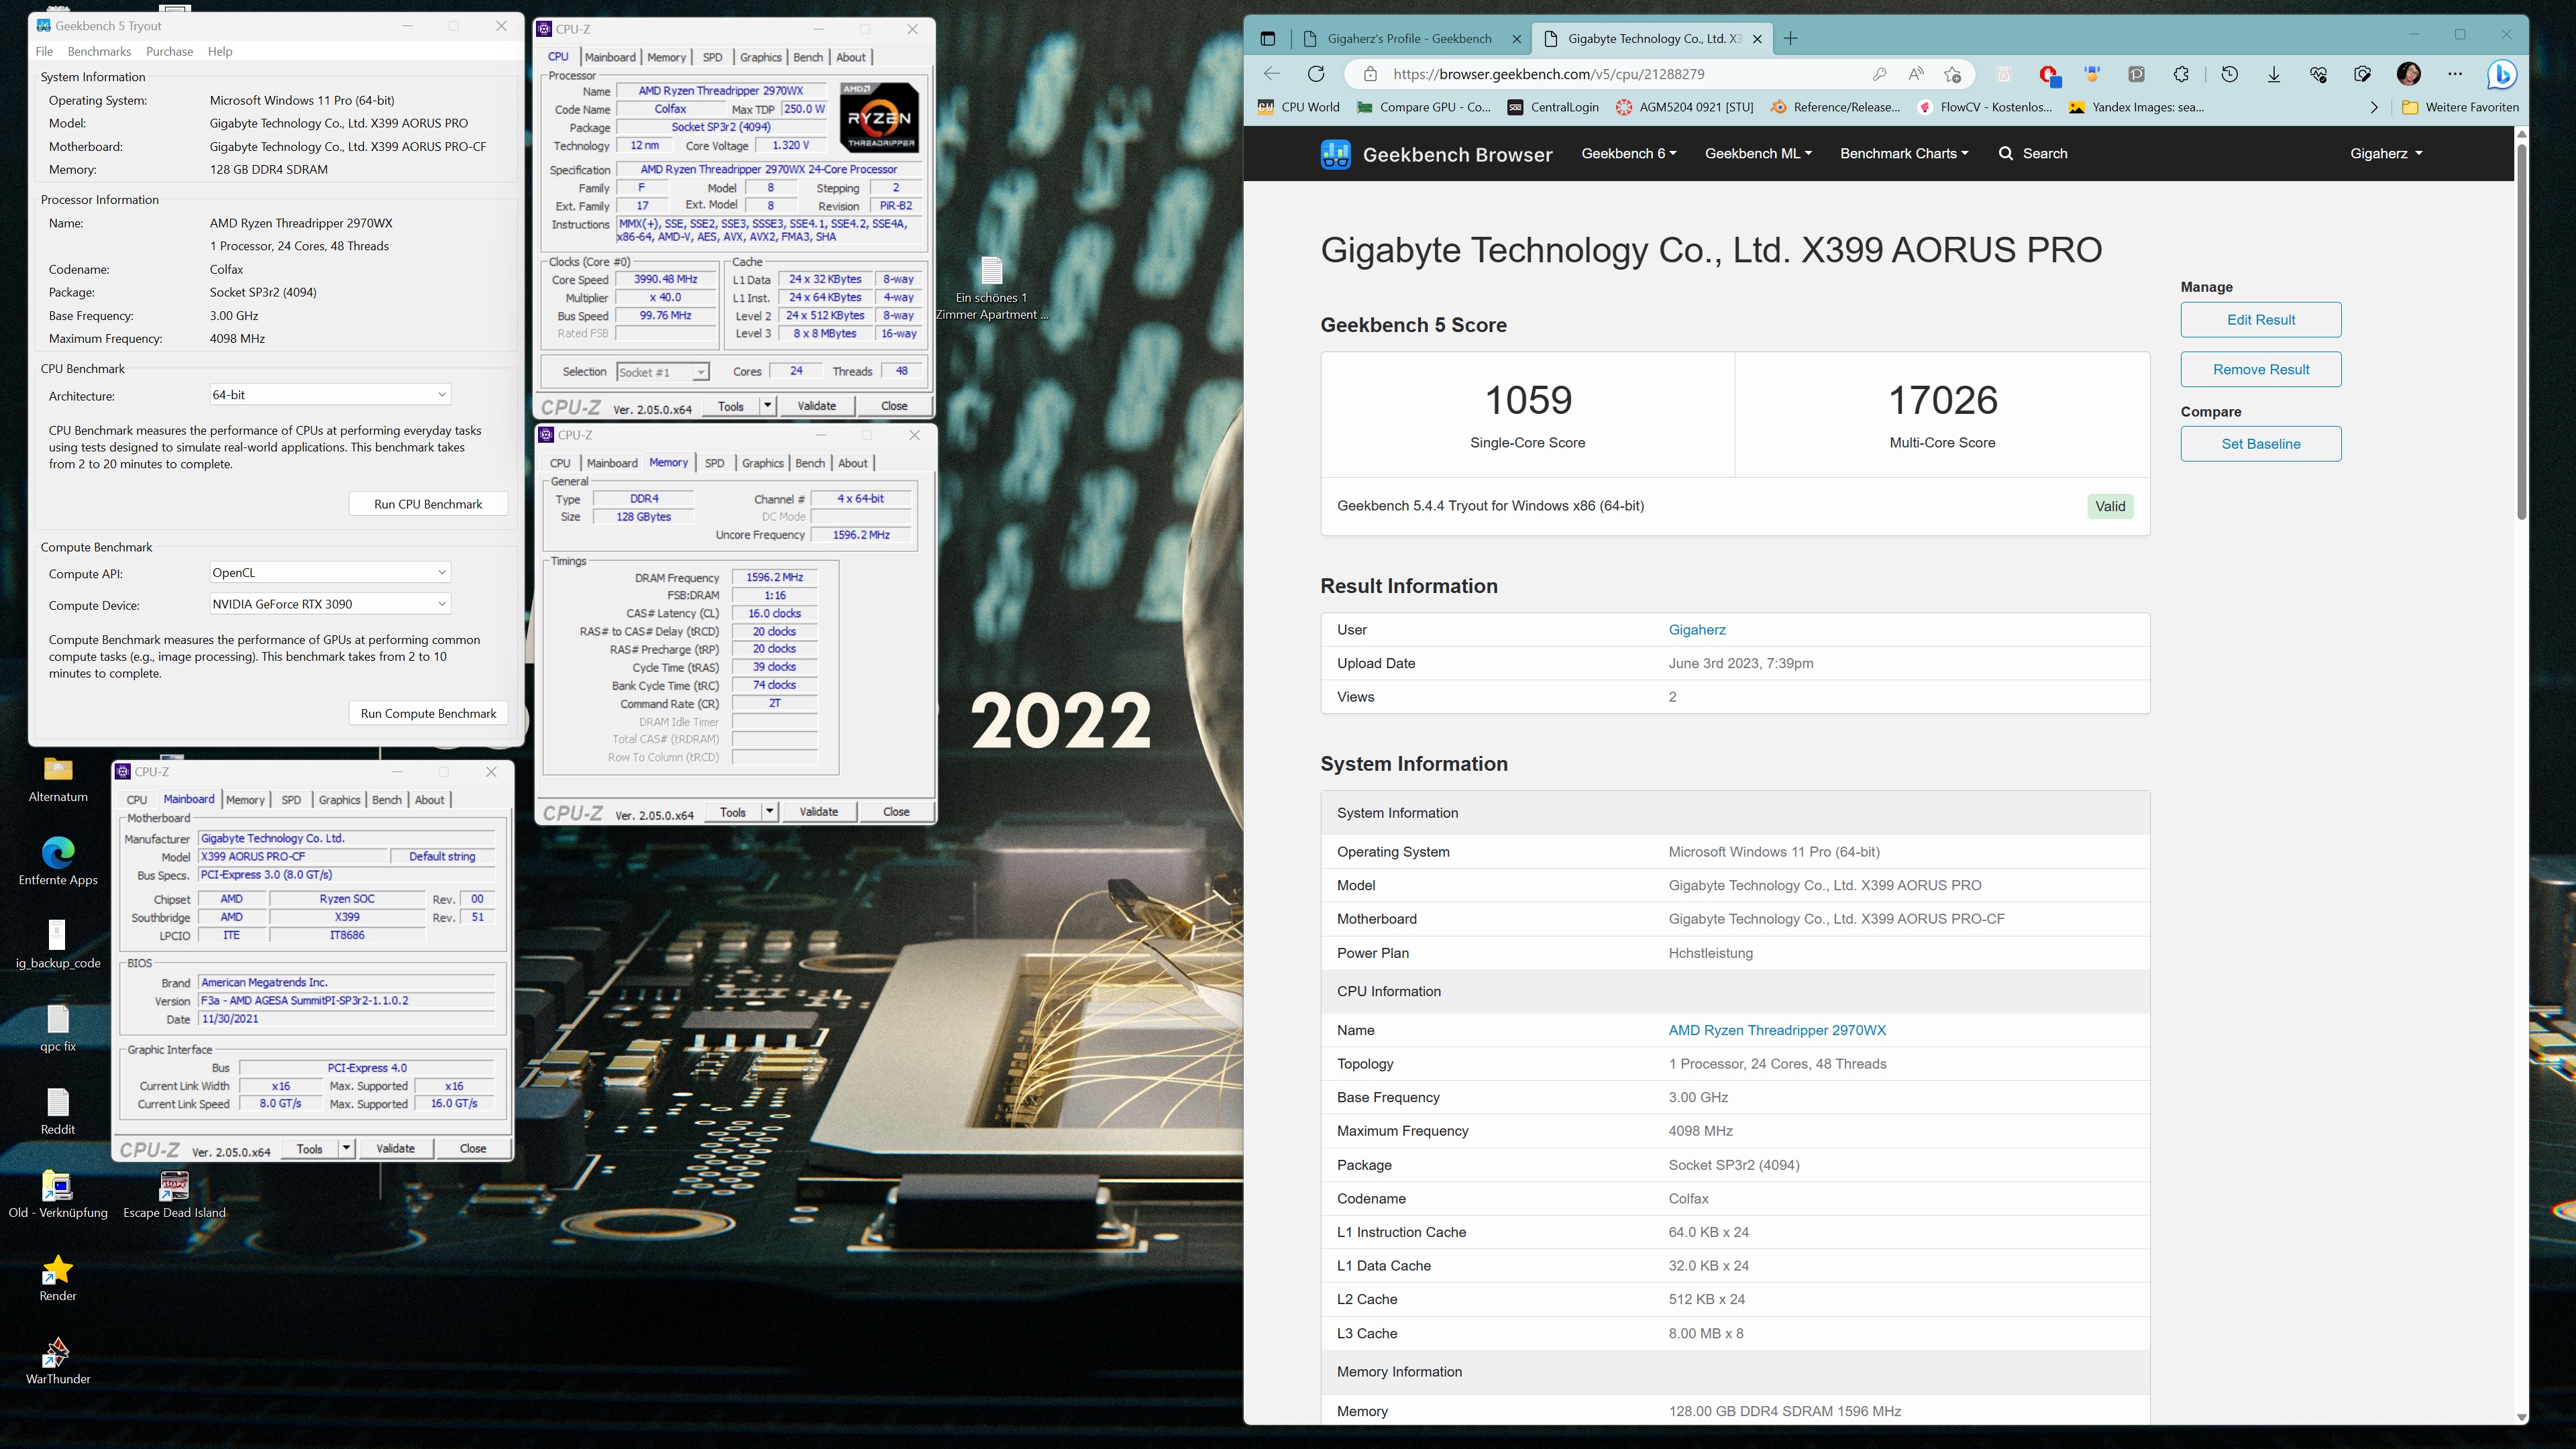Show more bookmarks chevron in favorites bar
The height and width of the screenshot is (1449, 2576).
point(2374,107)
